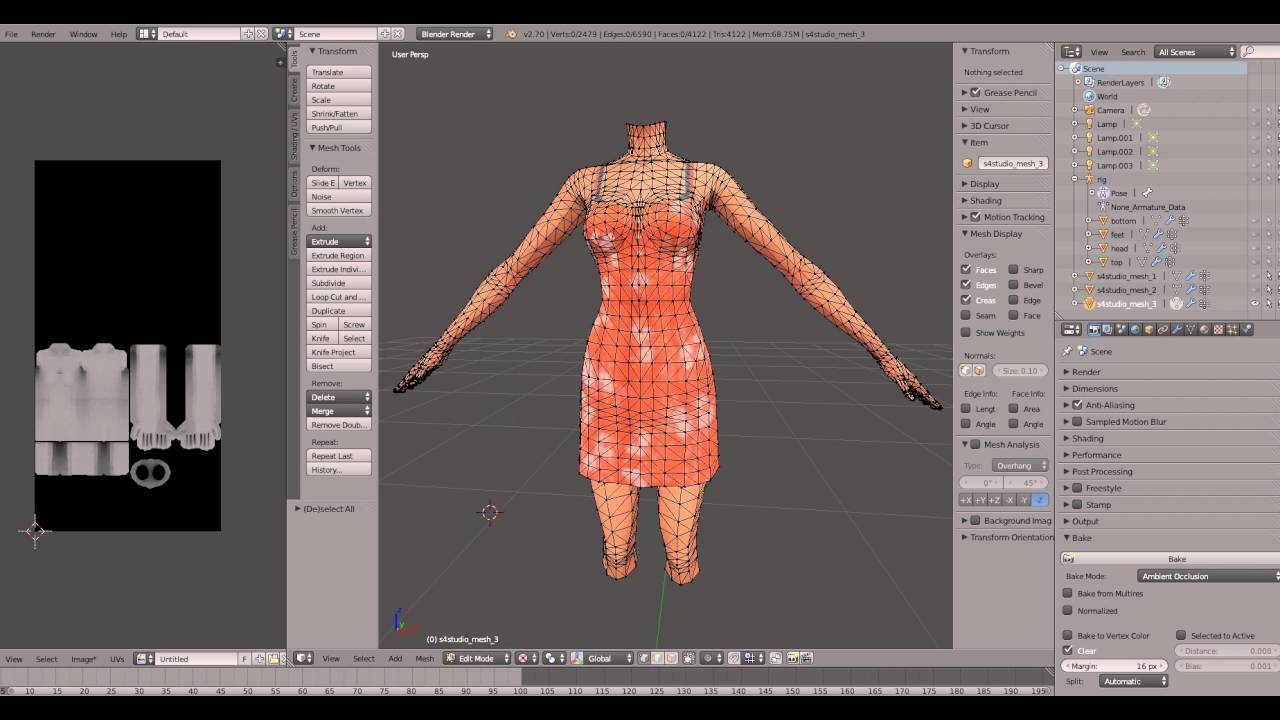This screenshot has width=1280, height=720.
Task: Click the Camera object icon in outliner
Action: click(x=1088, y=110)
